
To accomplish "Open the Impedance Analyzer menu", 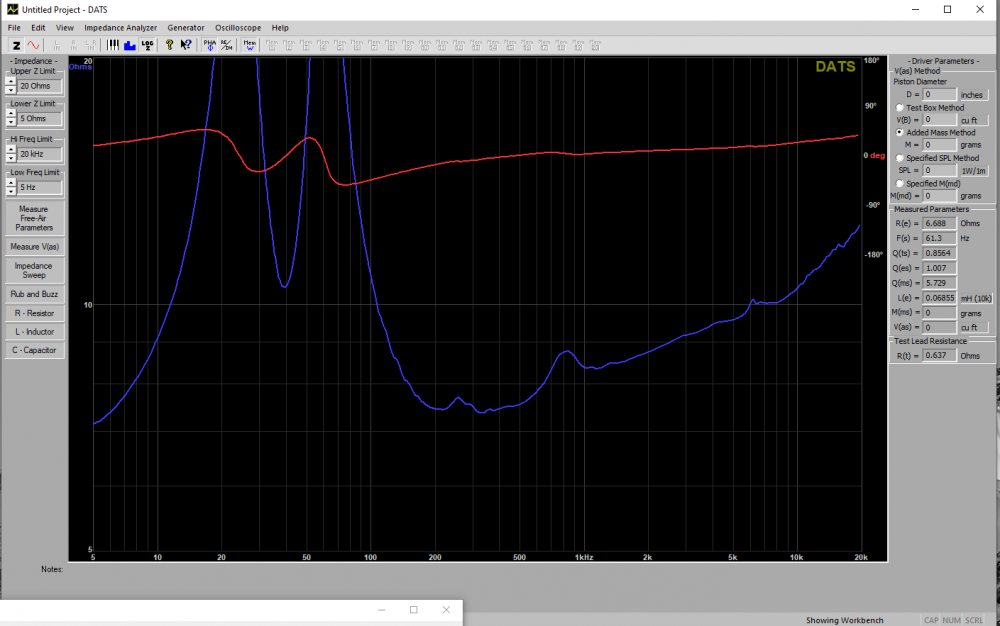I will point(120,28).
